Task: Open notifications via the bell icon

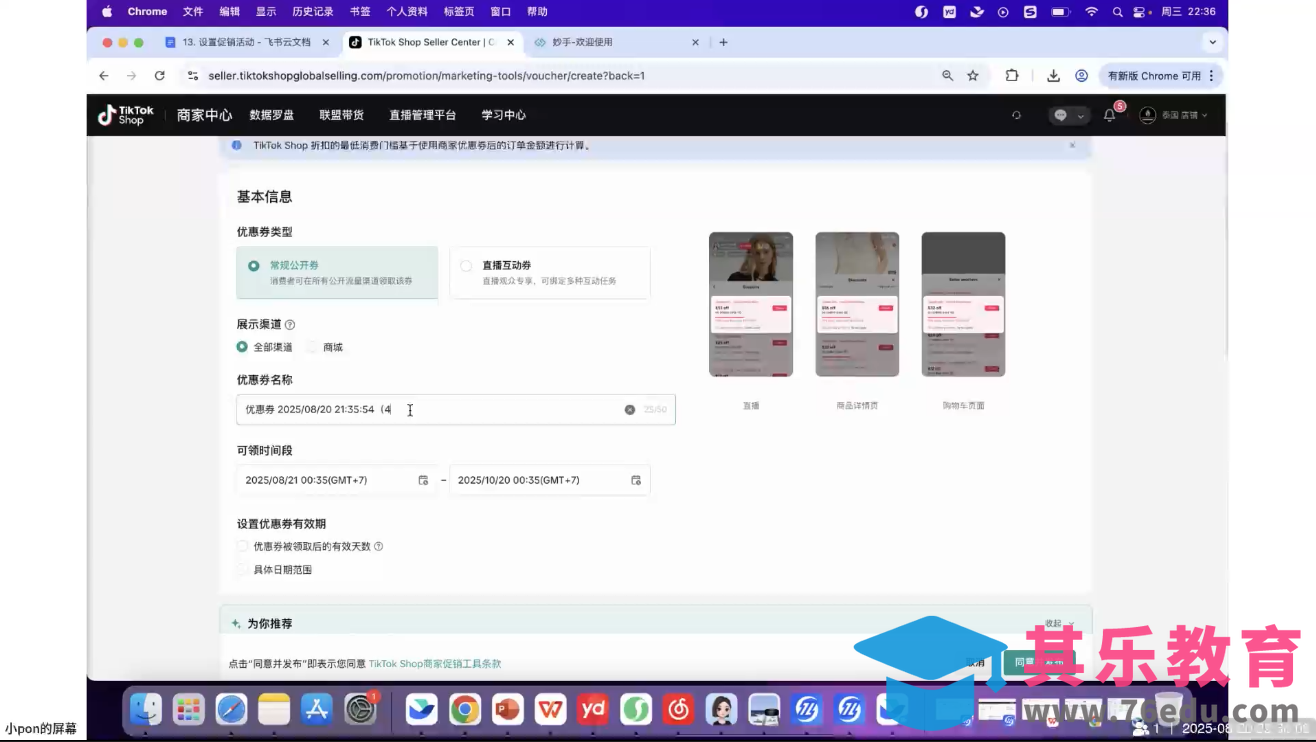Action: pyautogui.click(x=1108, y=115)
